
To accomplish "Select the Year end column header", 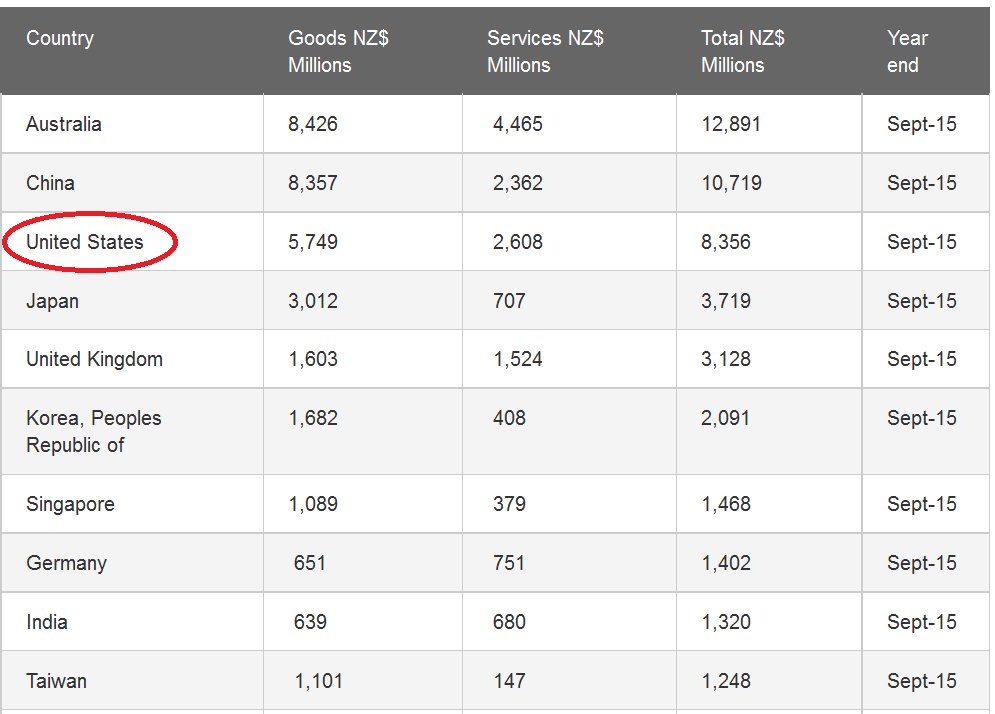I will [x=907, y=52].
